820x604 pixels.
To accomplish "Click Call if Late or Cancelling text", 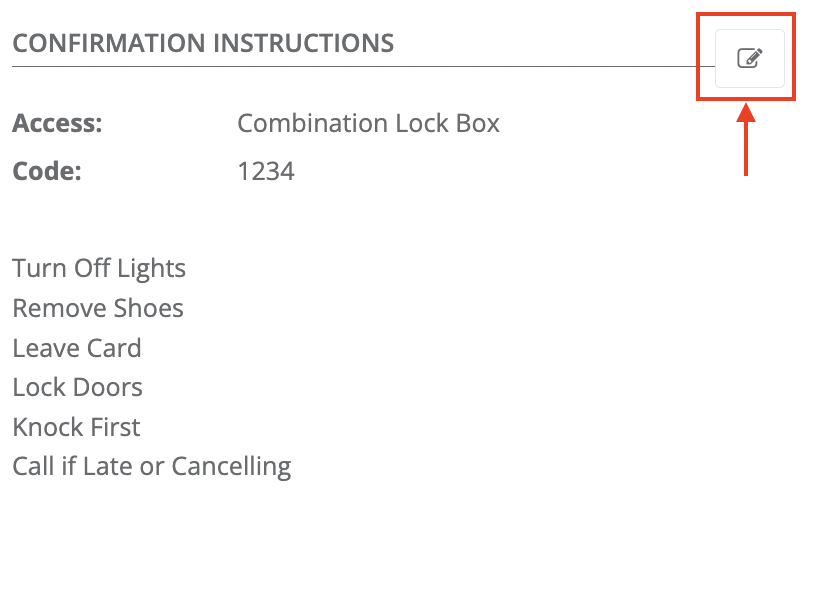I will coord(152,467).
